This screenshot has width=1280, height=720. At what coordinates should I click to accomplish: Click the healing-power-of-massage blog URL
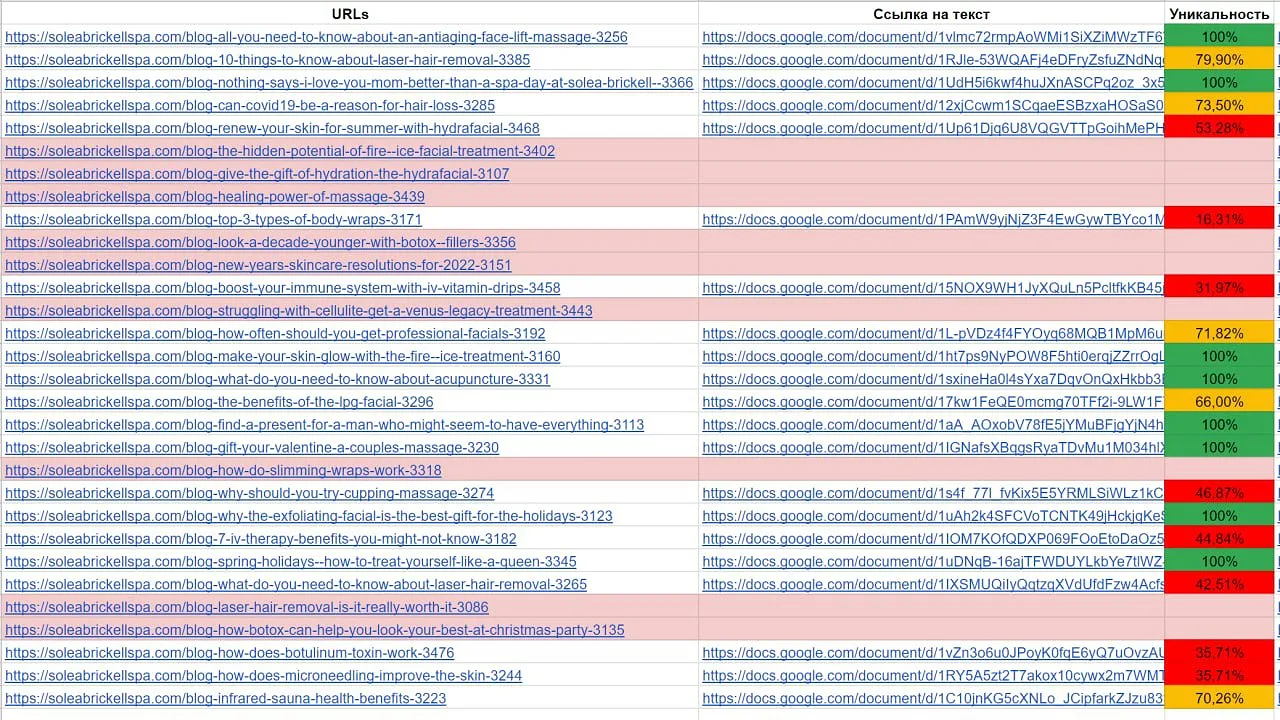pyautogui.click(x=214, y=197)
